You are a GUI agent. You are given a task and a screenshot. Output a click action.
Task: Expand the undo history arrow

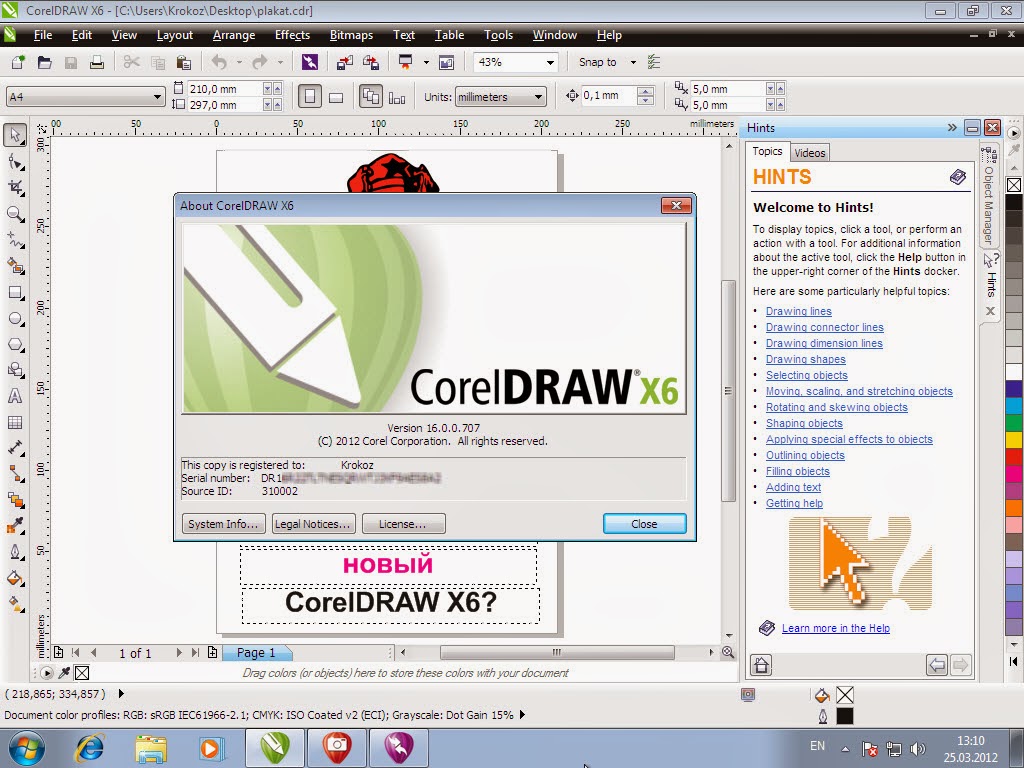239,62
